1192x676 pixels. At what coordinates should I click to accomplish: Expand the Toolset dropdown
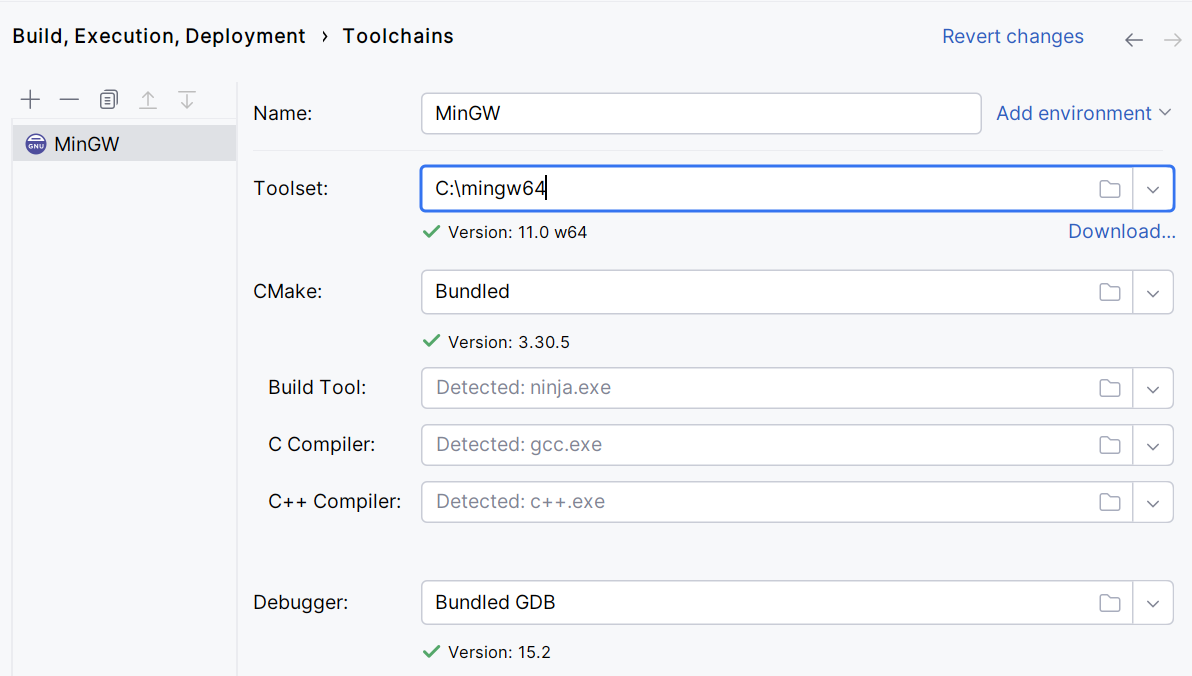(1153, 188)
